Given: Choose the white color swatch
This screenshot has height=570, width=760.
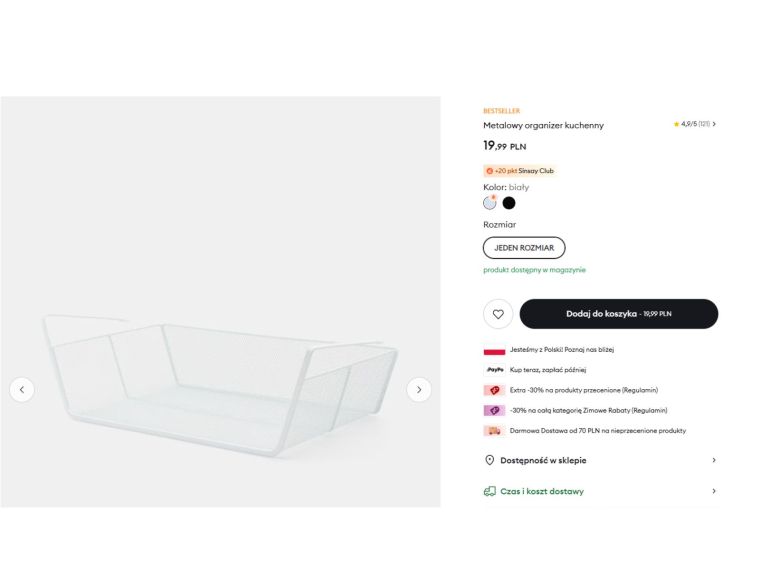Looking at the screenshot, I should tap(490, 203).
